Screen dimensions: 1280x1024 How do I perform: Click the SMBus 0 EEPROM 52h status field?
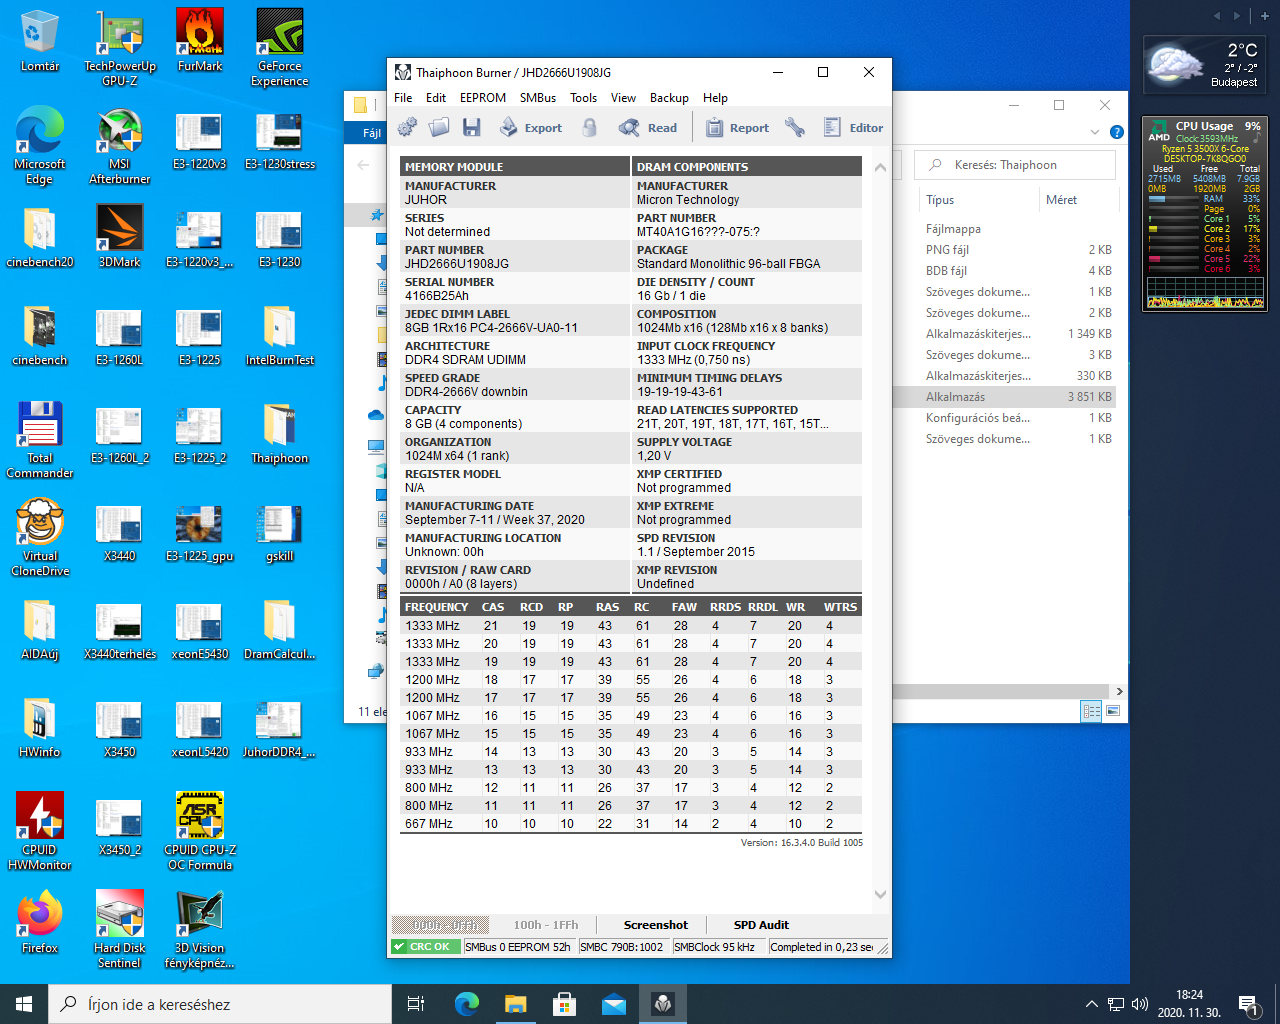(519, 947)
